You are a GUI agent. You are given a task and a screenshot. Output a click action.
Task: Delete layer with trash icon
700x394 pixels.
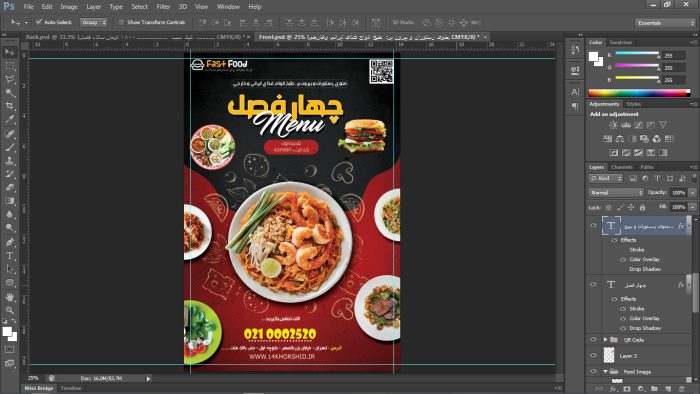click(681, 389)
